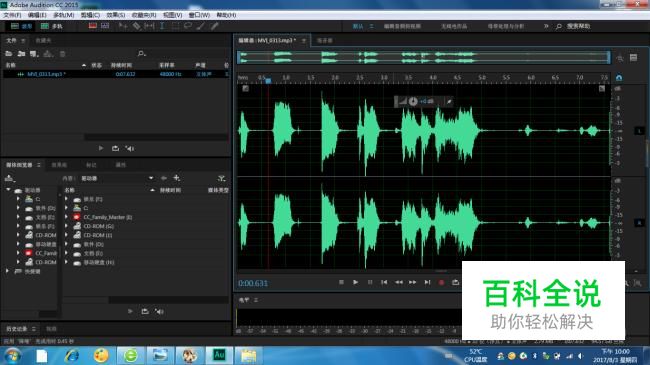Image resolution: width=650 pixels, height=365 pixels.
Task: Toggle Spectral Frequency Display in toolbar
Action: (92, 26)
